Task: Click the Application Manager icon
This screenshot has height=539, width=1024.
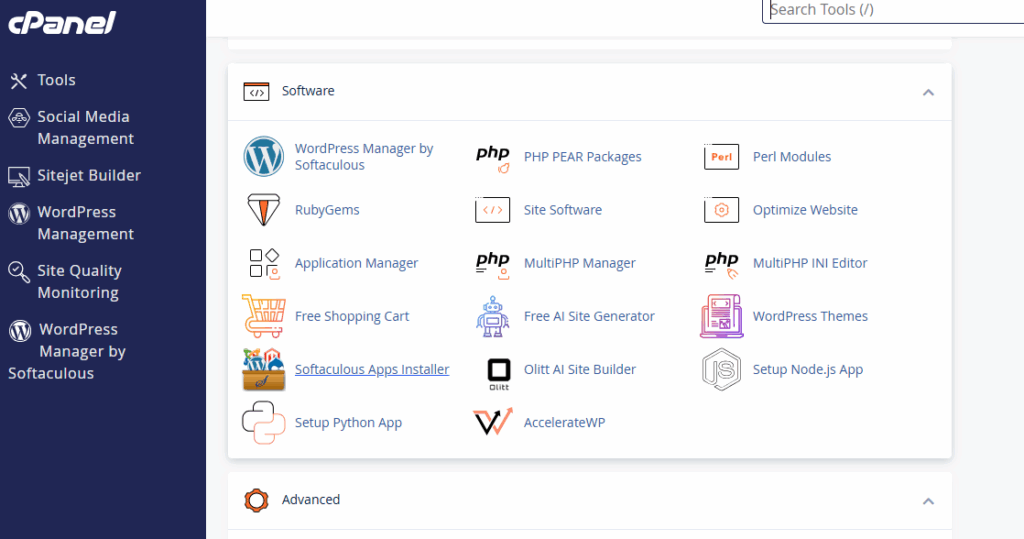Action: (x=264, y=263)
